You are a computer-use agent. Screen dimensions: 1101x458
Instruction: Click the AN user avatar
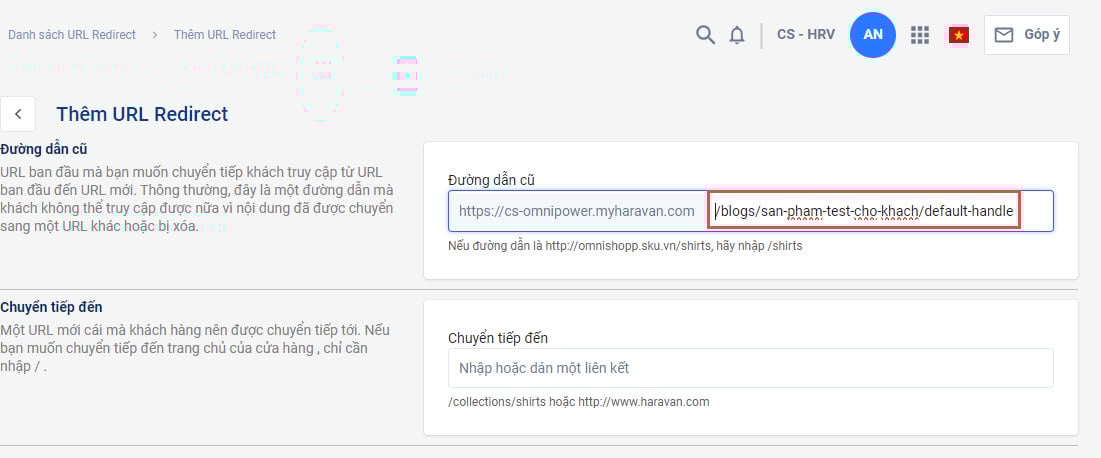pyautogui.click(x=872, y=35)
